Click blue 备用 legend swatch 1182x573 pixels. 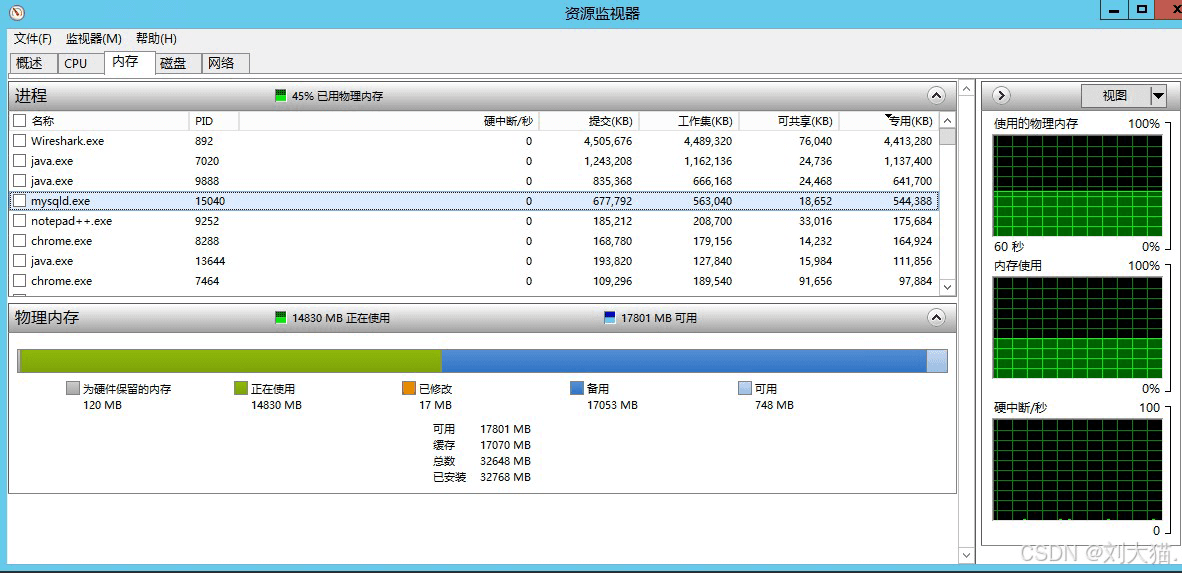point(577,388)
